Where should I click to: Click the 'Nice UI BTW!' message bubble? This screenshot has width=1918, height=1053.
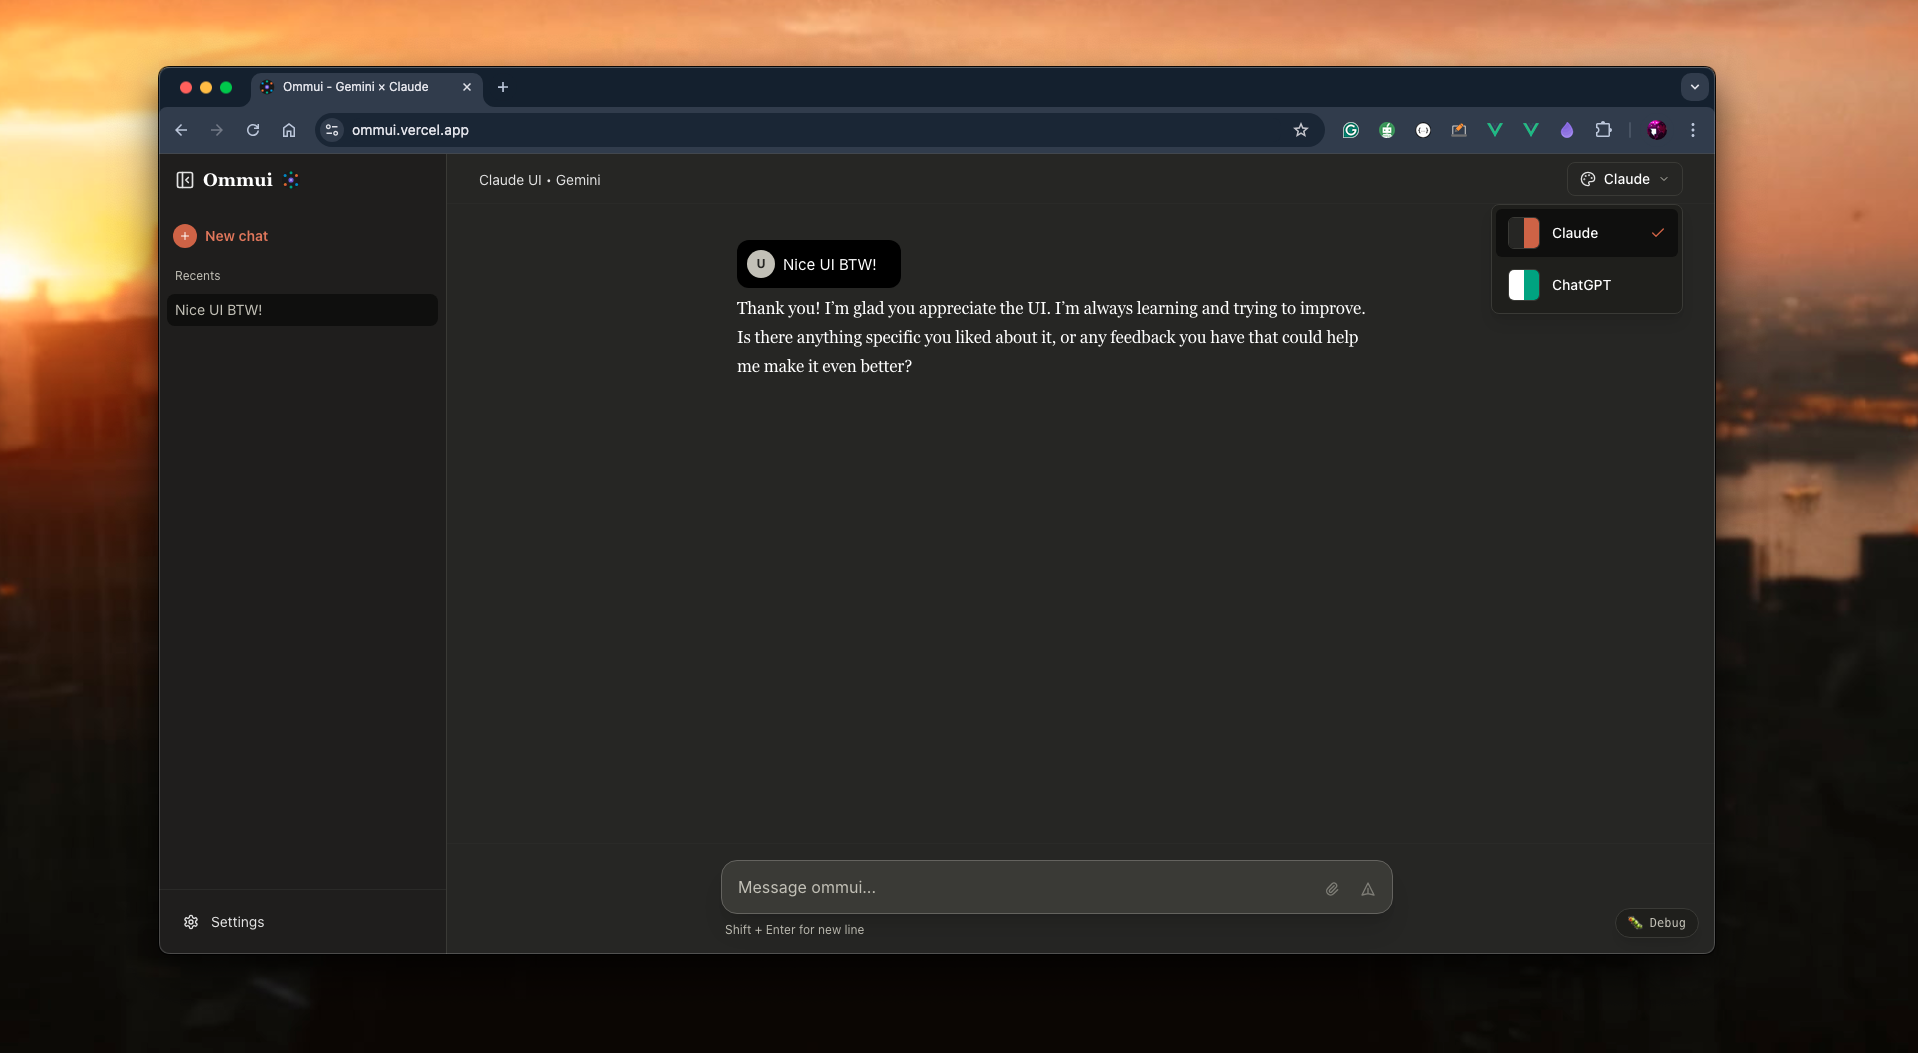tap(819, 264)
